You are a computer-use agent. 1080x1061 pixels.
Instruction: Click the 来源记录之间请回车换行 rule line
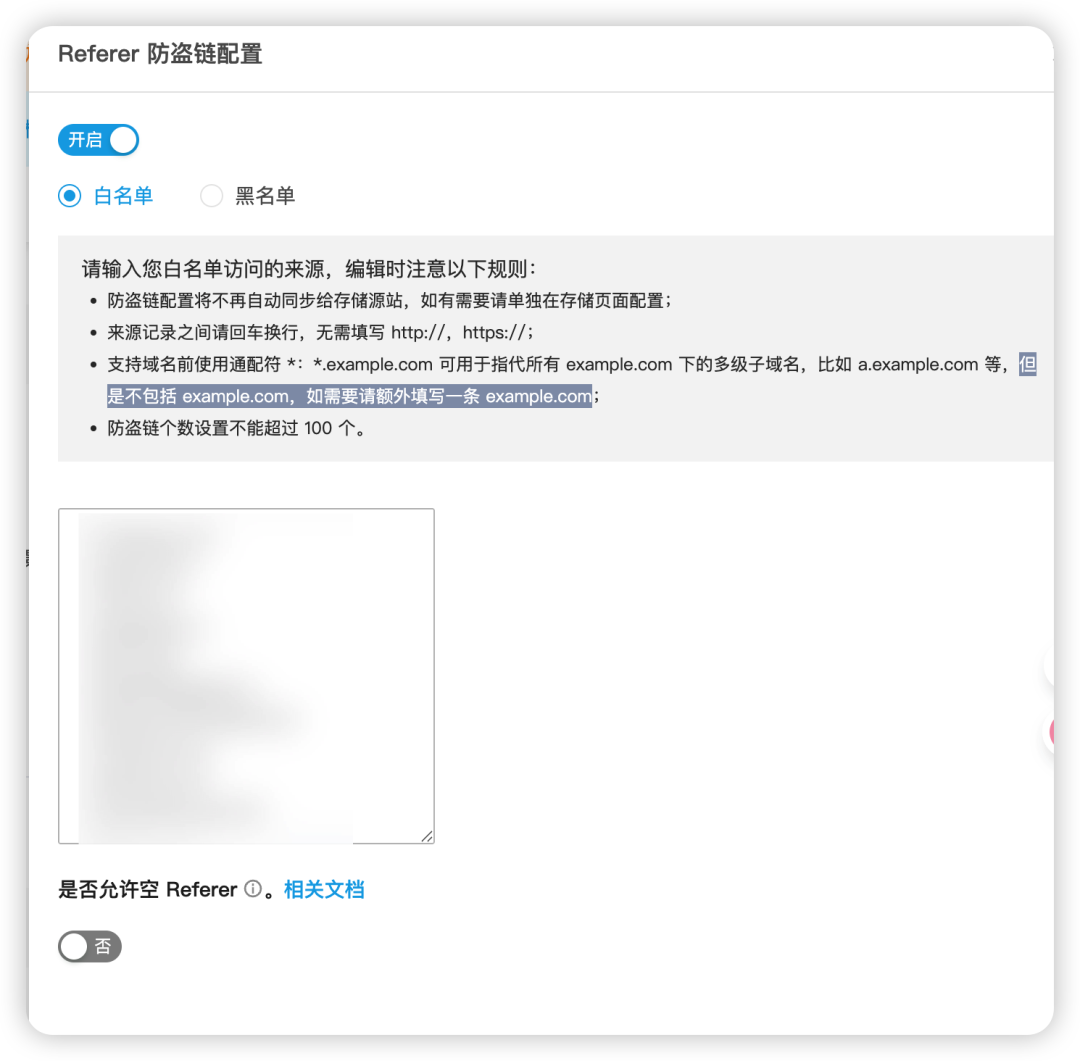(320, 333)
